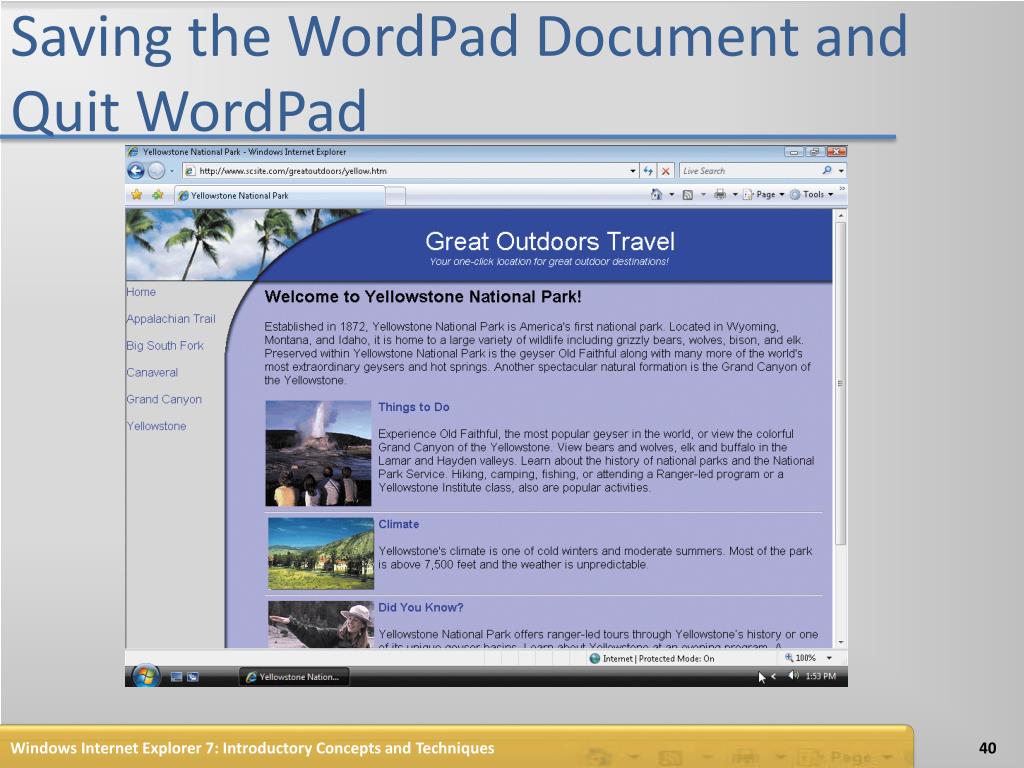Click the zoom level 100% button

(801, 658)
